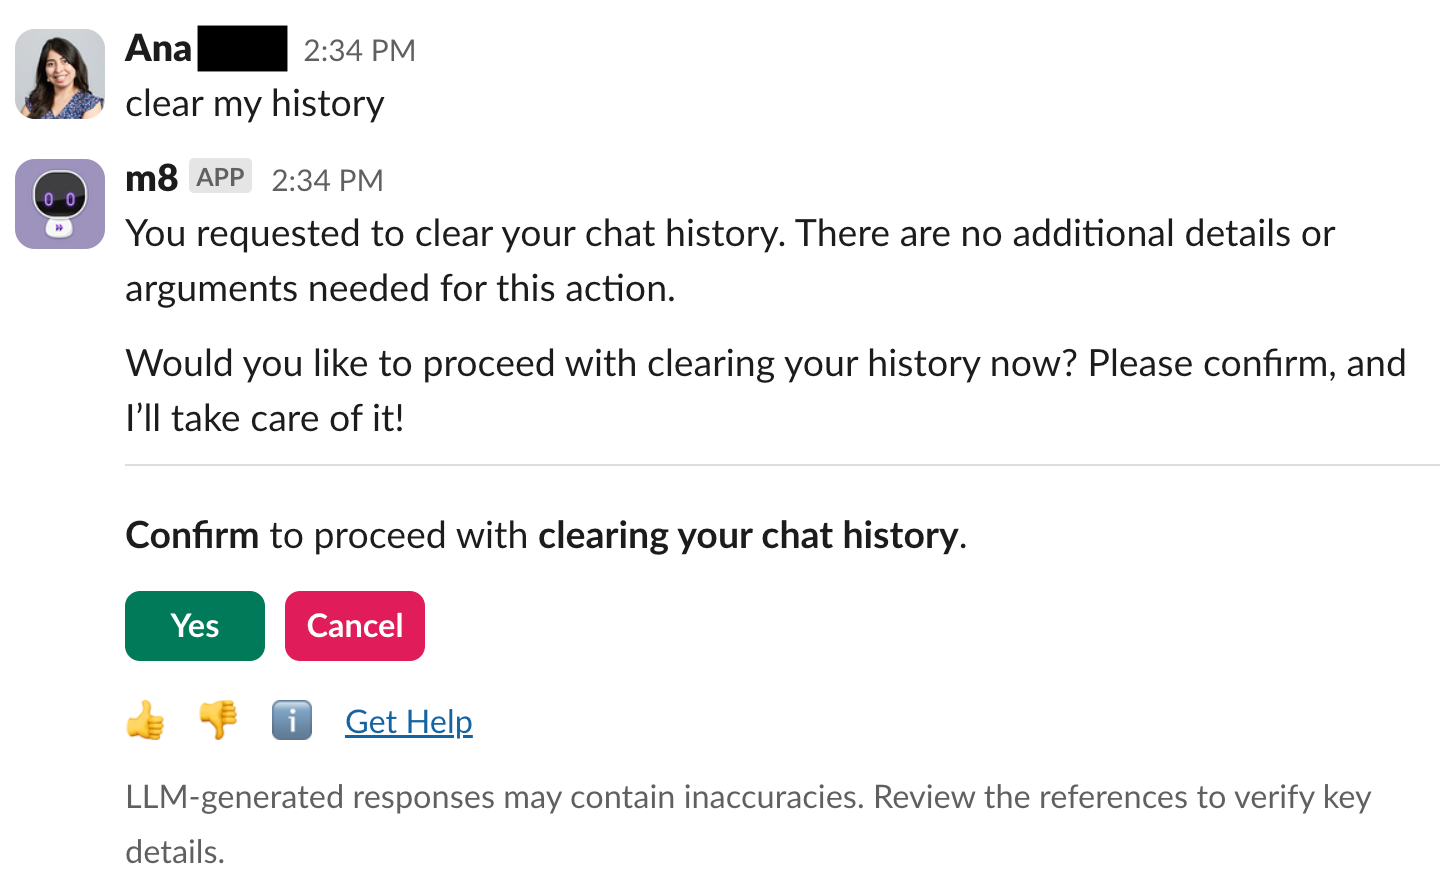Click the m8 robot app avatar

point(60,204)
